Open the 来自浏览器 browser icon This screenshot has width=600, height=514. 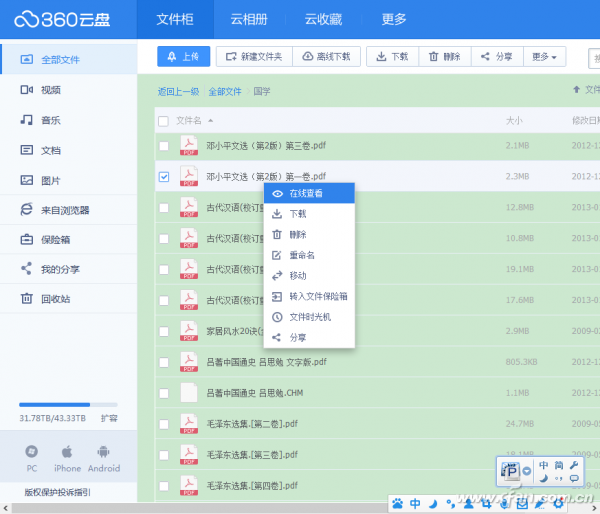[x=26, y=209]
